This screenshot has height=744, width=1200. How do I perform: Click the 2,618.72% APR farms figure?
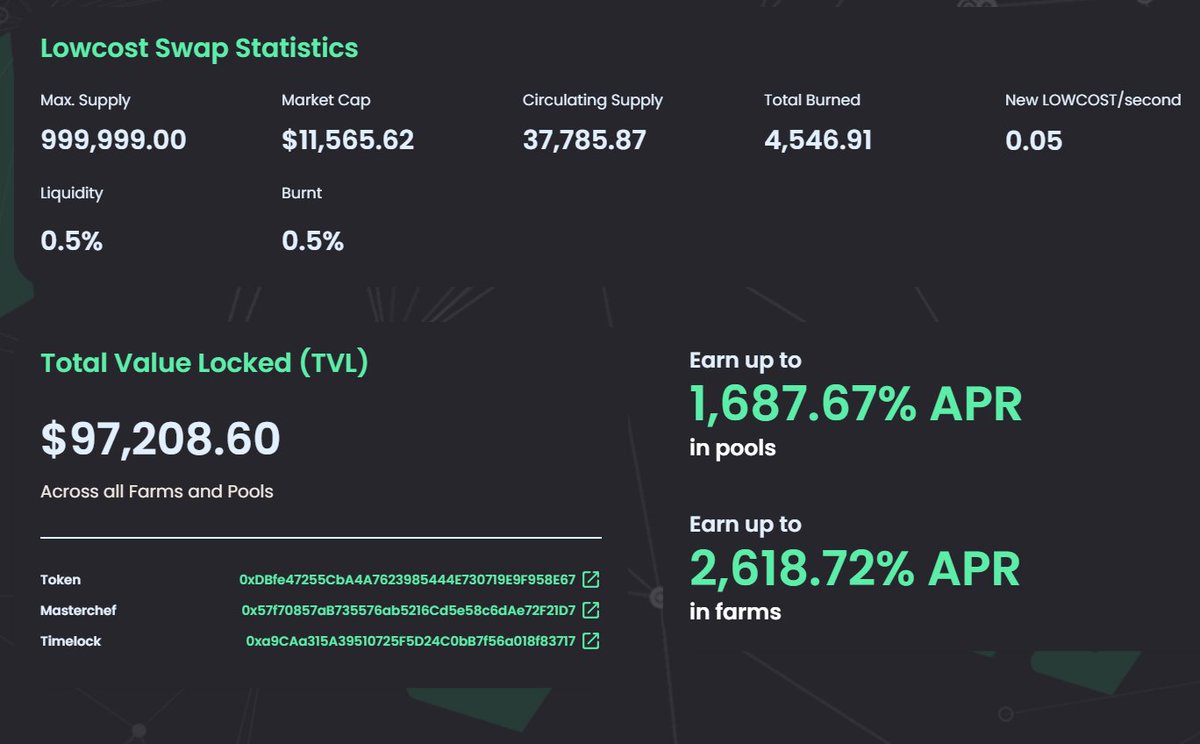click(855, 569)
